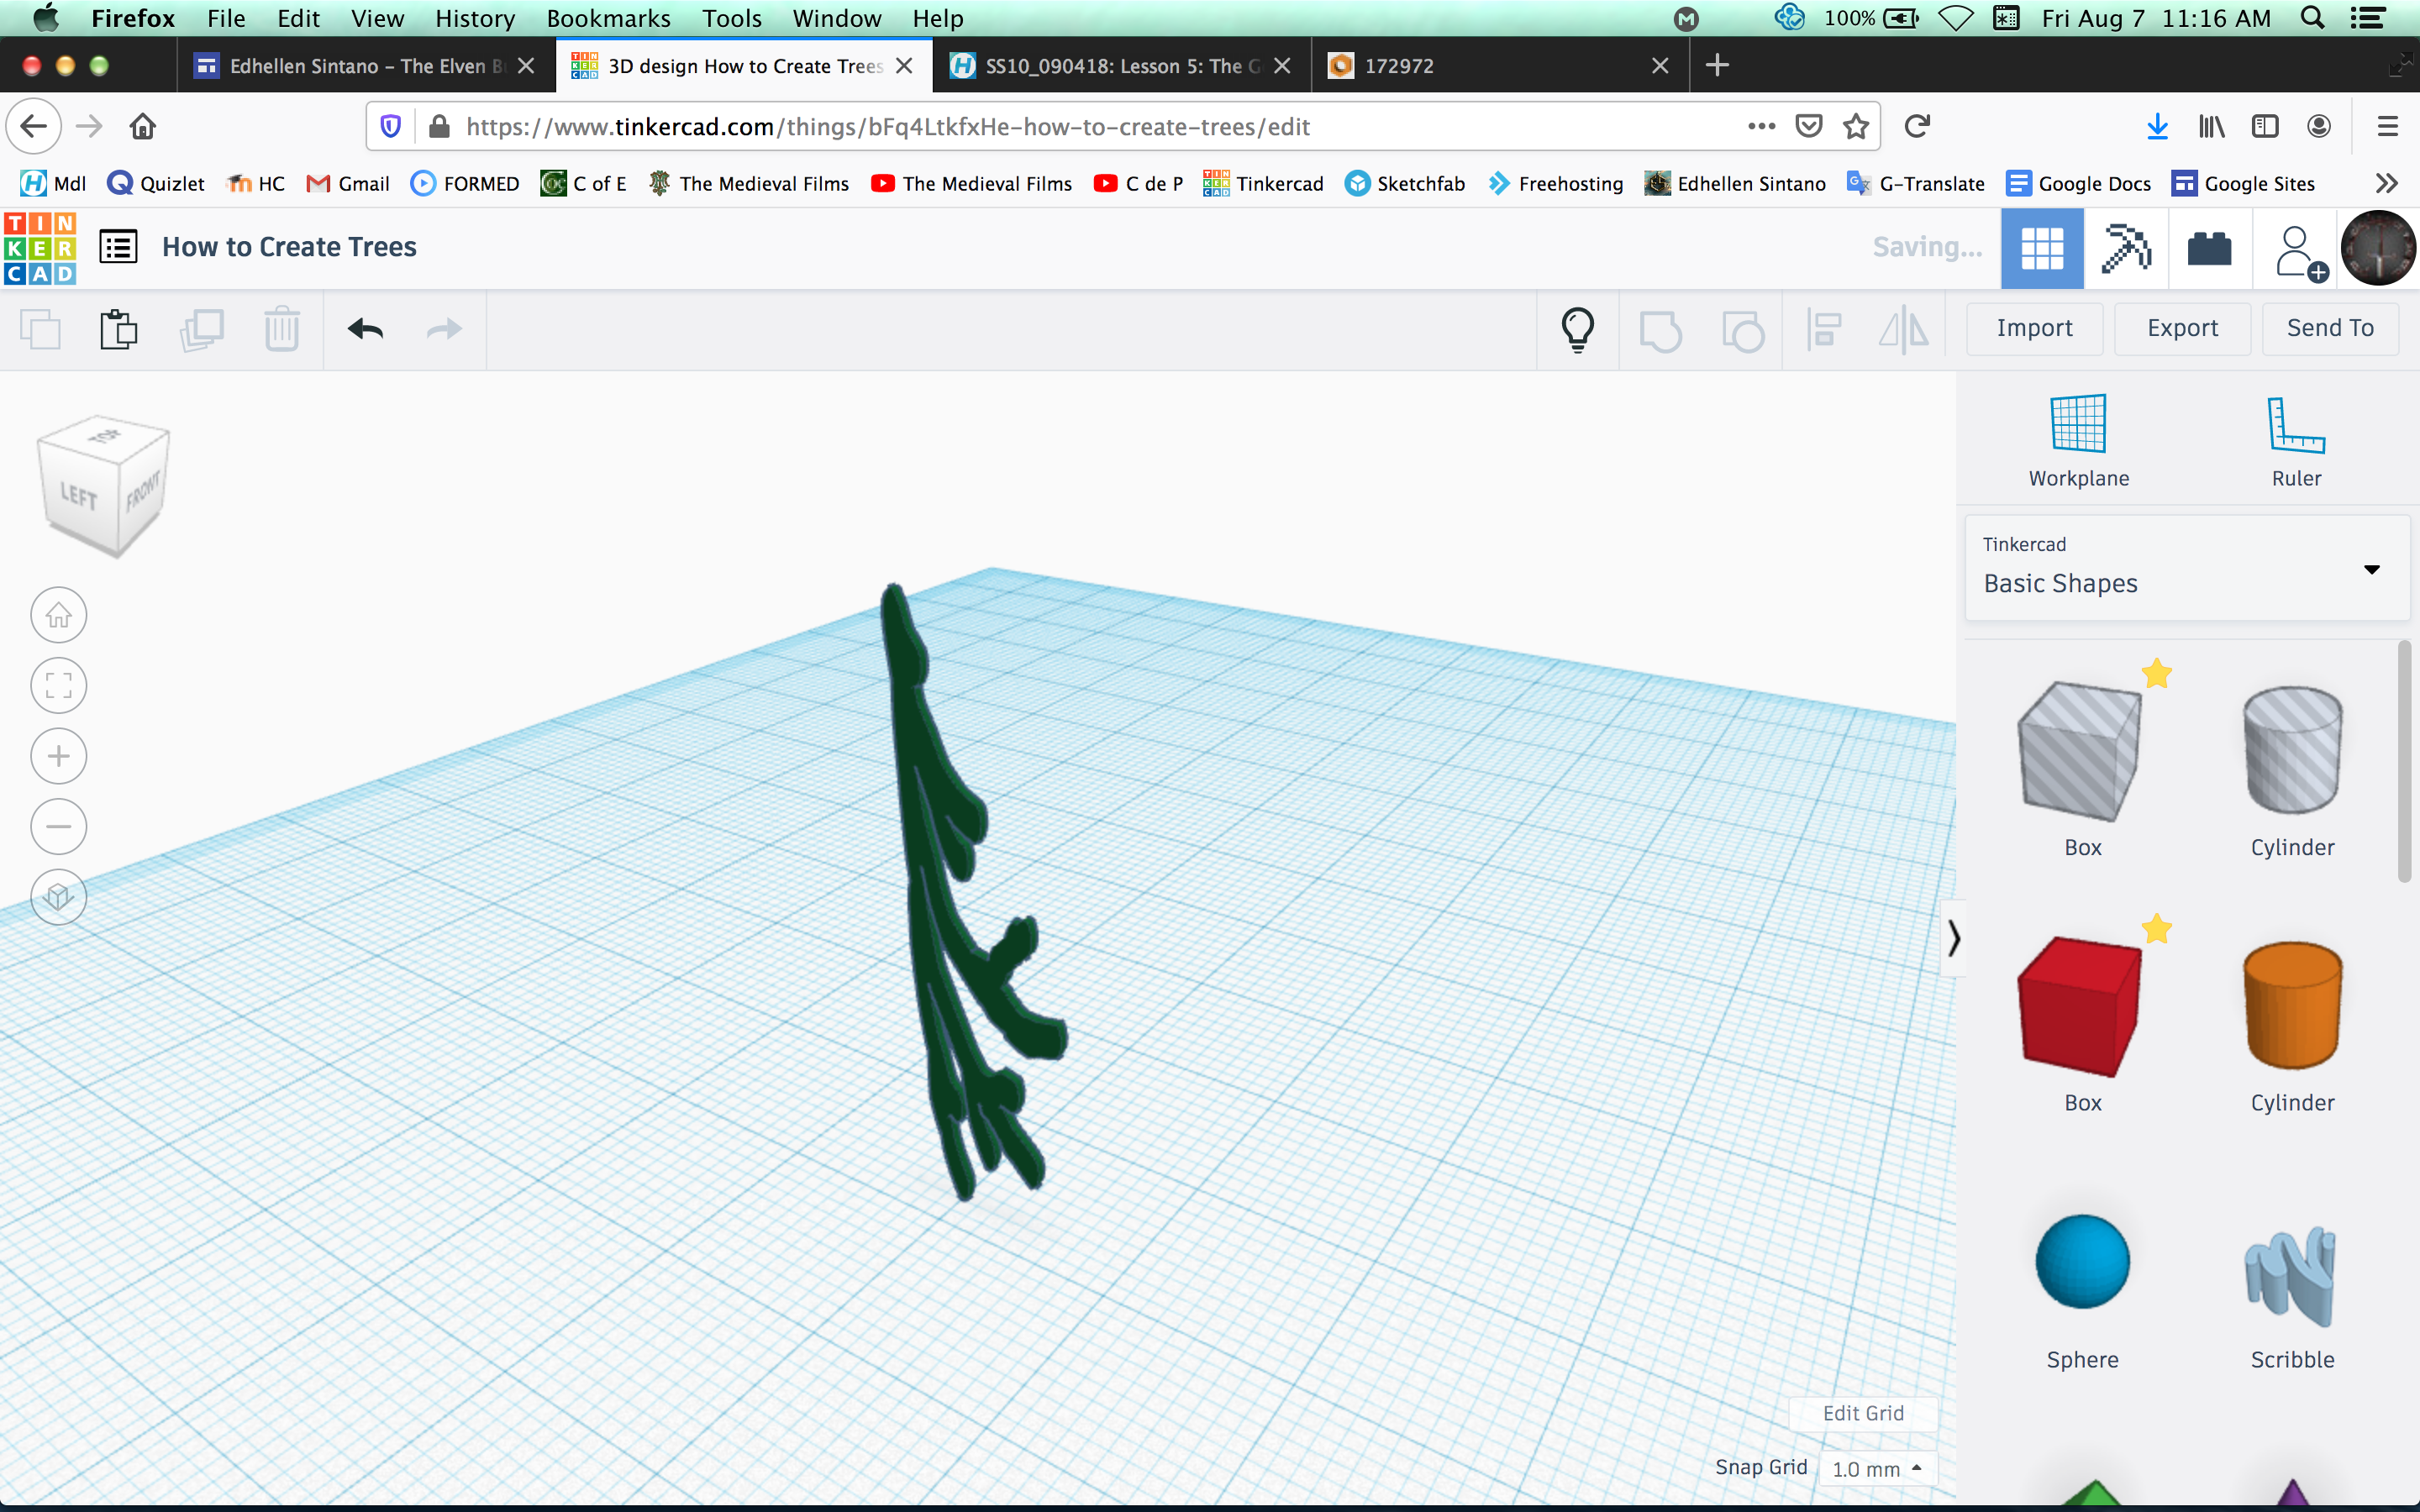Click the browser back arrow
The width and height of the screenshot is (2420, 1512).
(34, 126)
